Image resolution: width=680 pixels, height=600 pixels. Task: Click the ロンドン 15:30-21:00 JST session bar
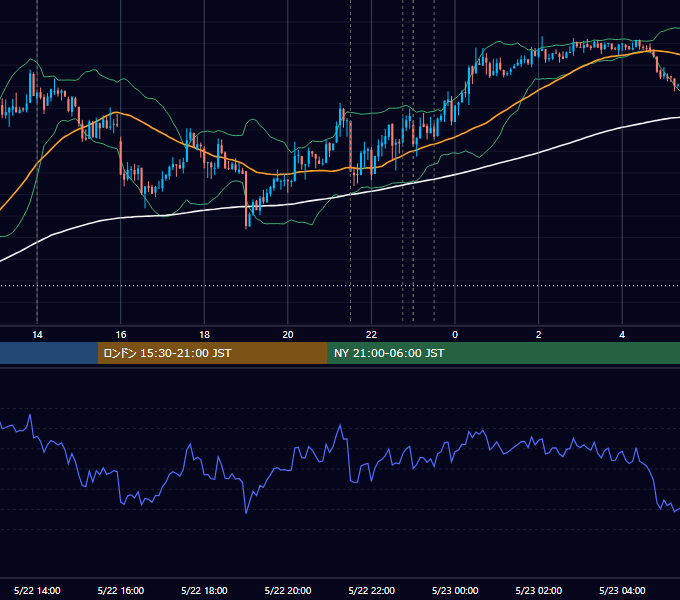212,353
